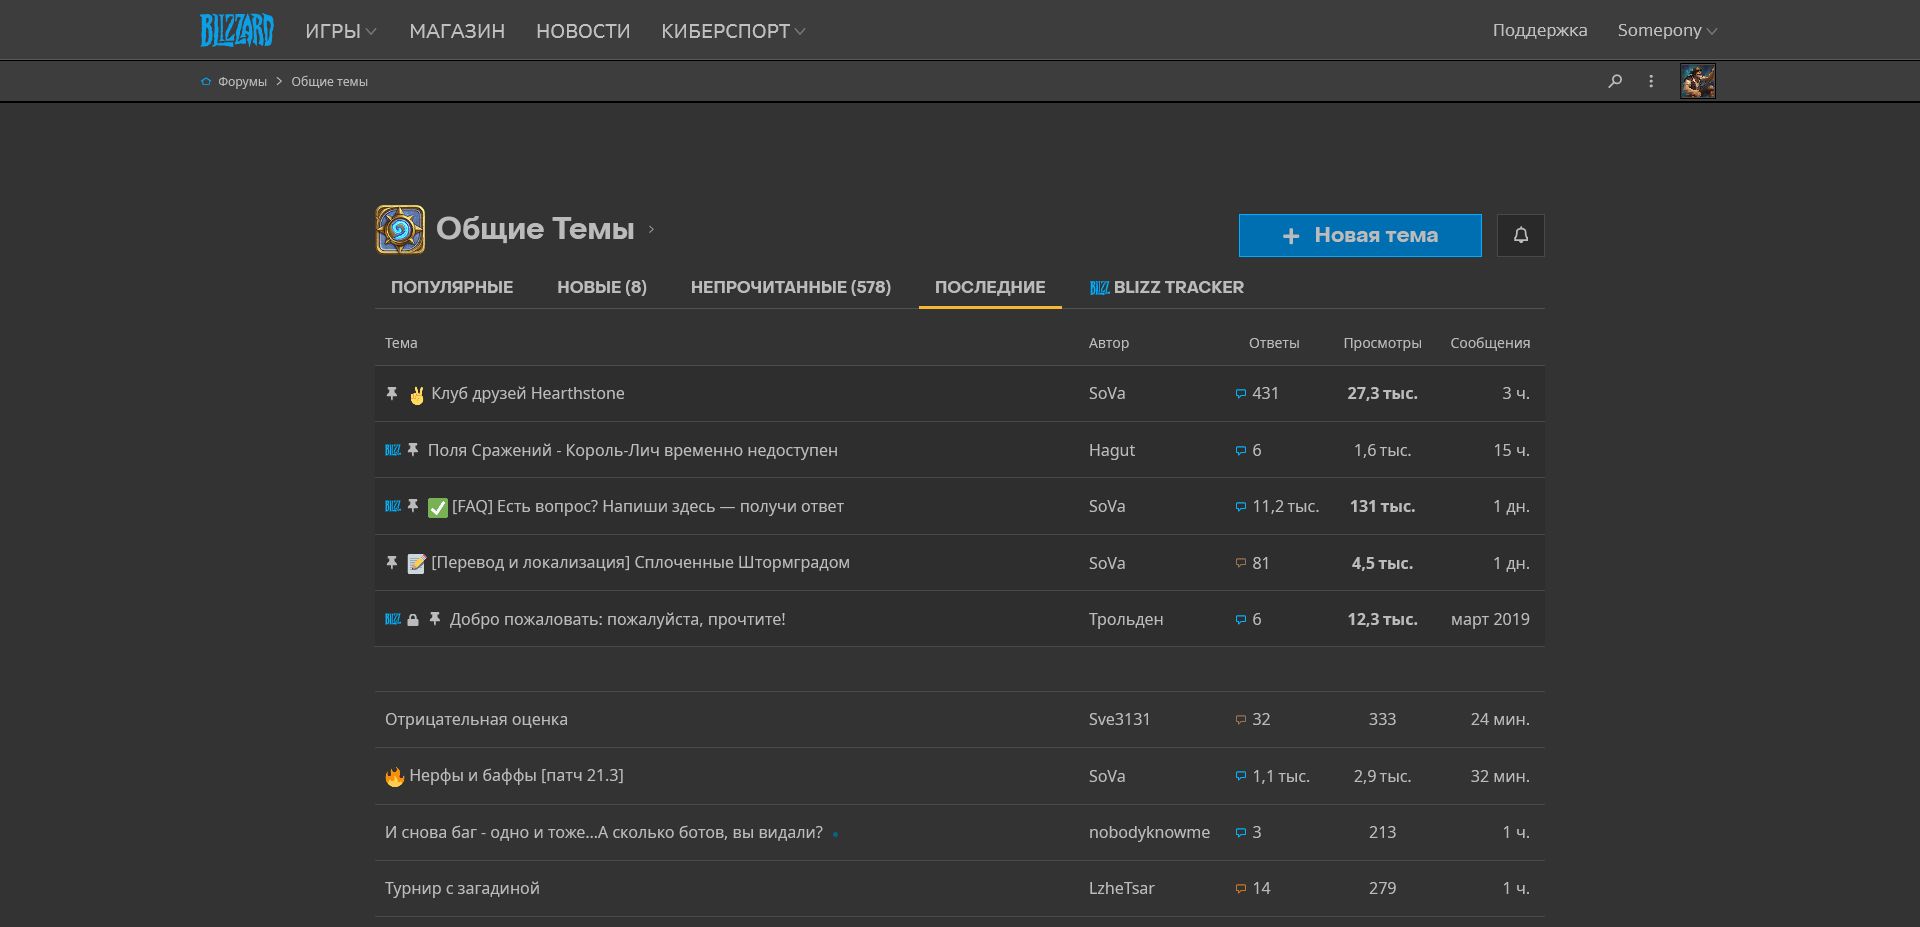The height and width of the screenshot is (927, 1920).
Task: Open НОВОСТИ in top navigation
Action: pos(583,31)
